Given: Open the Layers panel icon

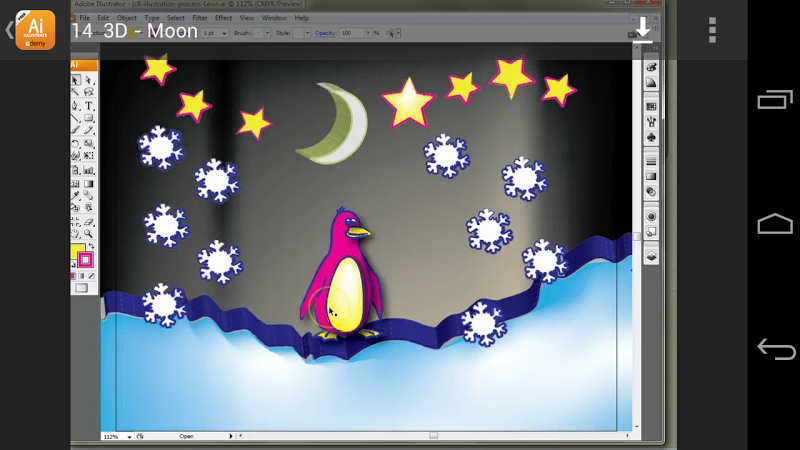Looking at the screenshot, I should 651,256.
